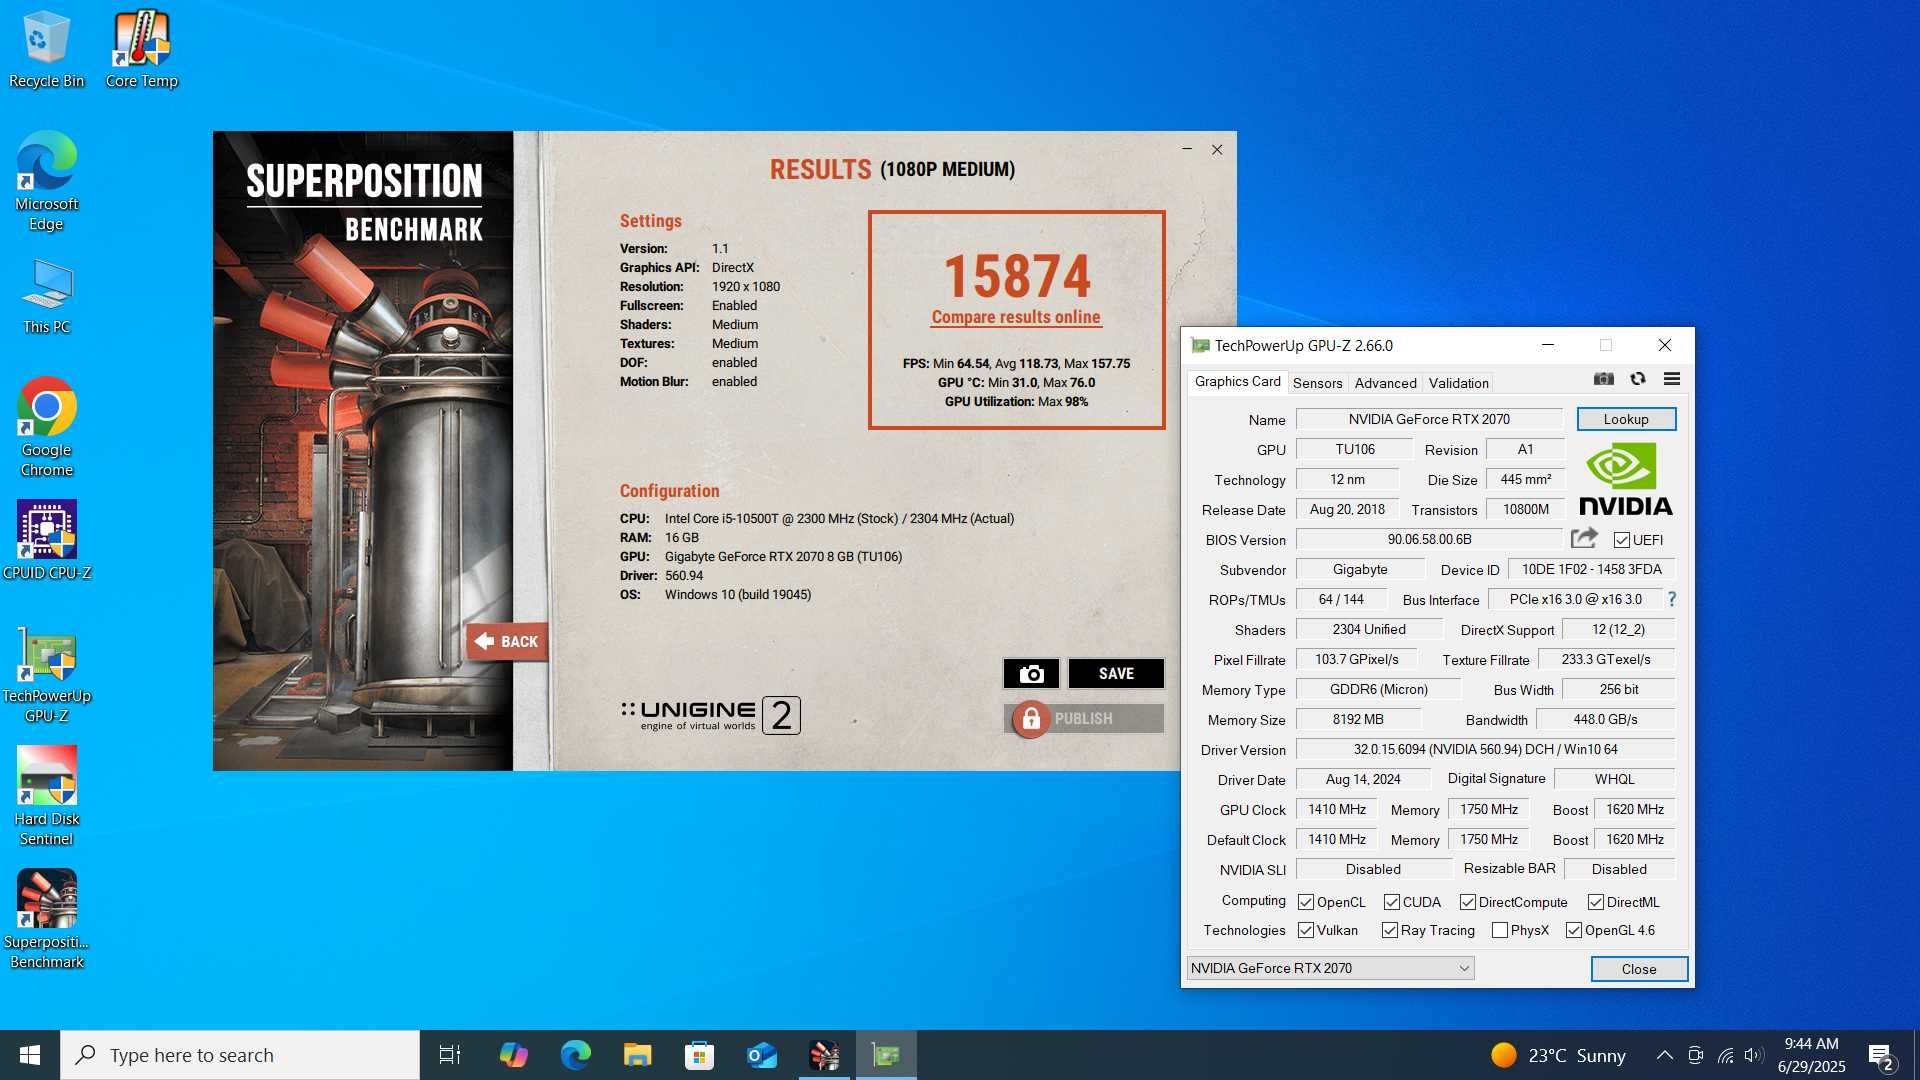
Task: Launch Core Temp from the desktop
Action: click(x=142, y=50)
